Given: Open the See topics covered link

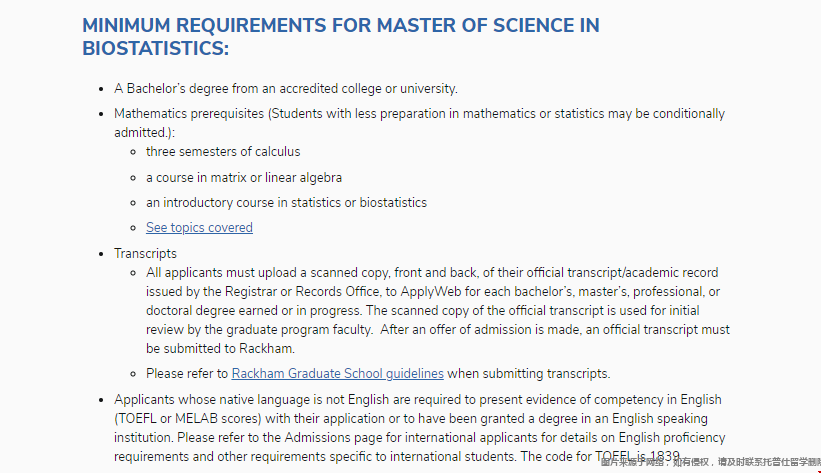Looking at the screenshot, I should (x=199, y=228).
